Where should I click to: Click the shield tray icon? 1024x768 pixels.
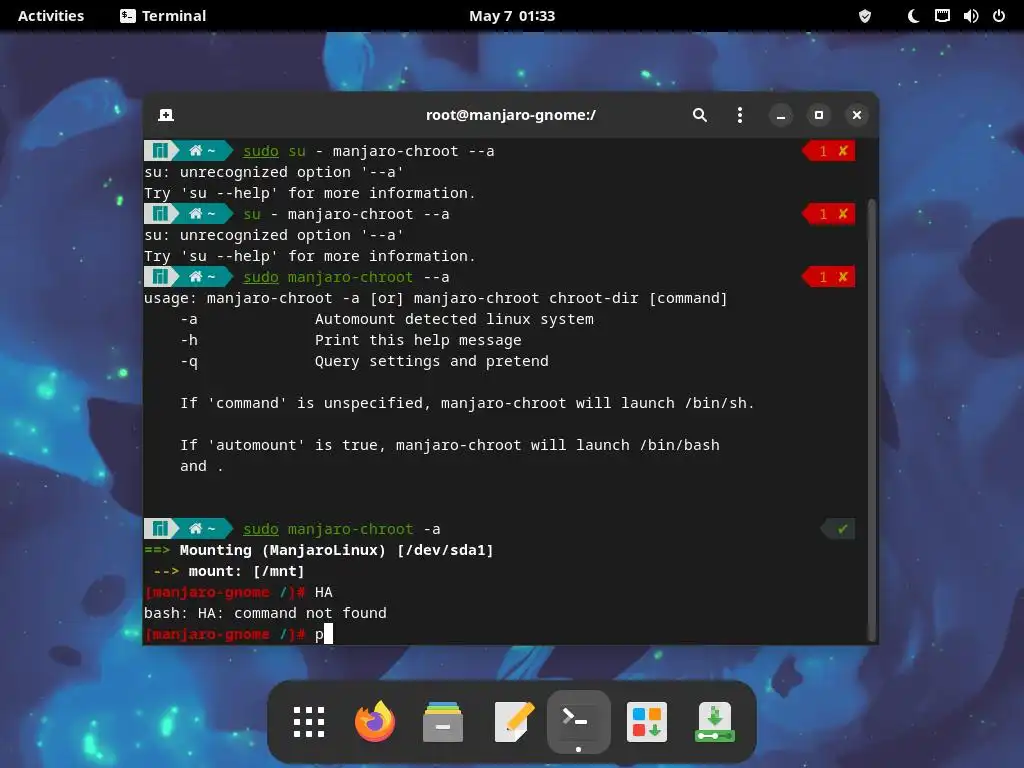click(x=865, y=16)
